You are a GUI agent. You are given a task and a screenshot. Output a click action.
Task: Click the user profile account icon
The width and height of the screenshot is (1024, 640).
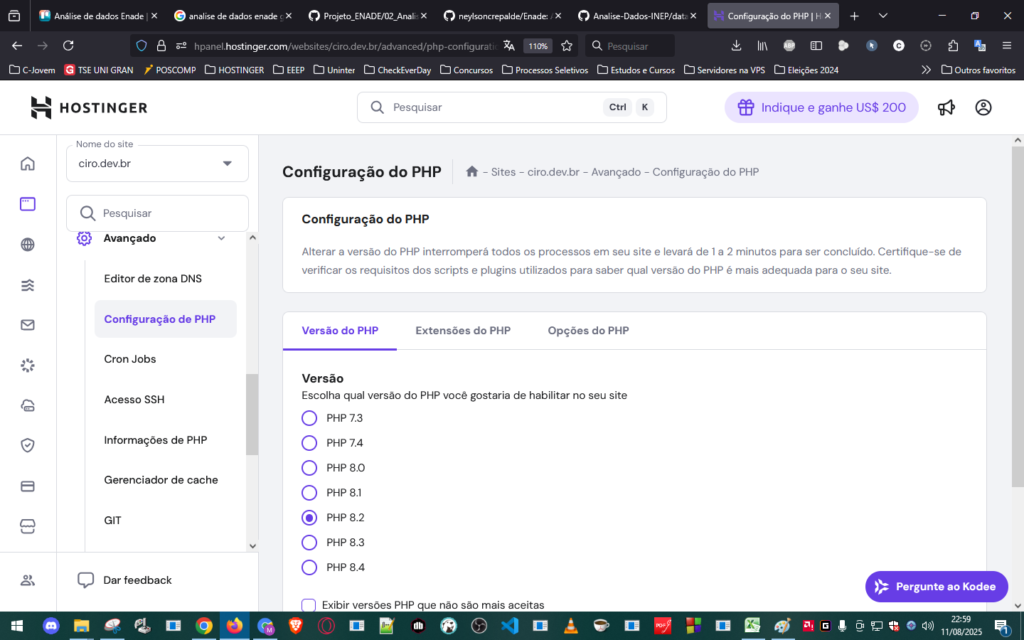[983, 108]
